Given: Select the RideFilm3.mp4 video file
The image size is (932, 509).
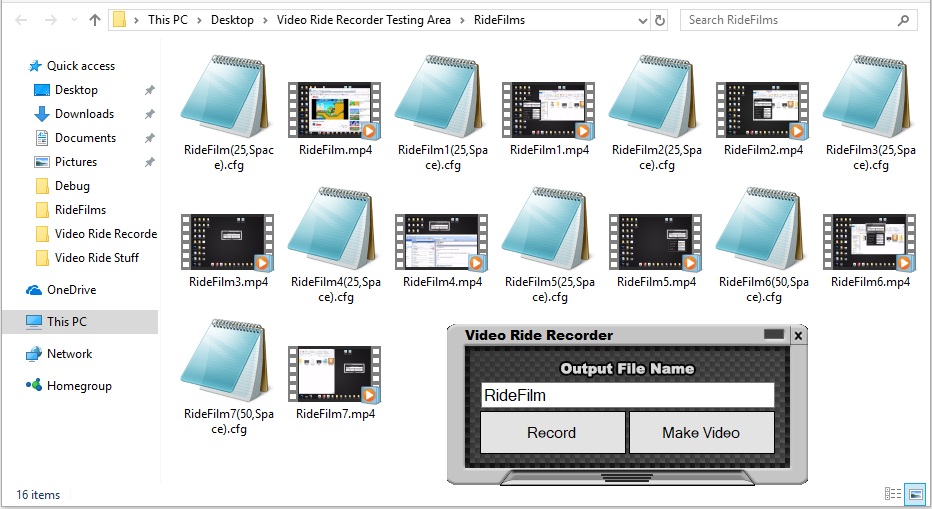Looking at the screenshot, I should (x=228, y=242).
